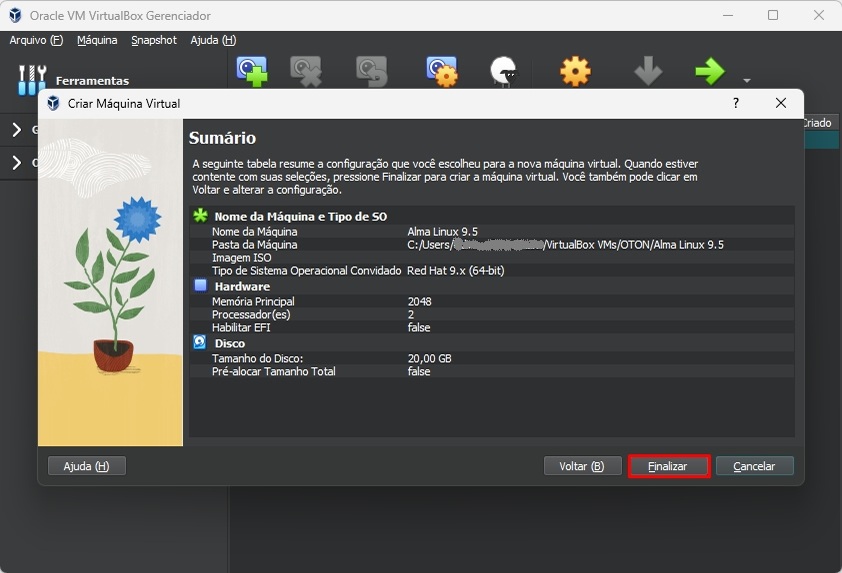This screenshot has height=573, width=842.
Task: Click the Disco section header
Action: coord(230,343)
